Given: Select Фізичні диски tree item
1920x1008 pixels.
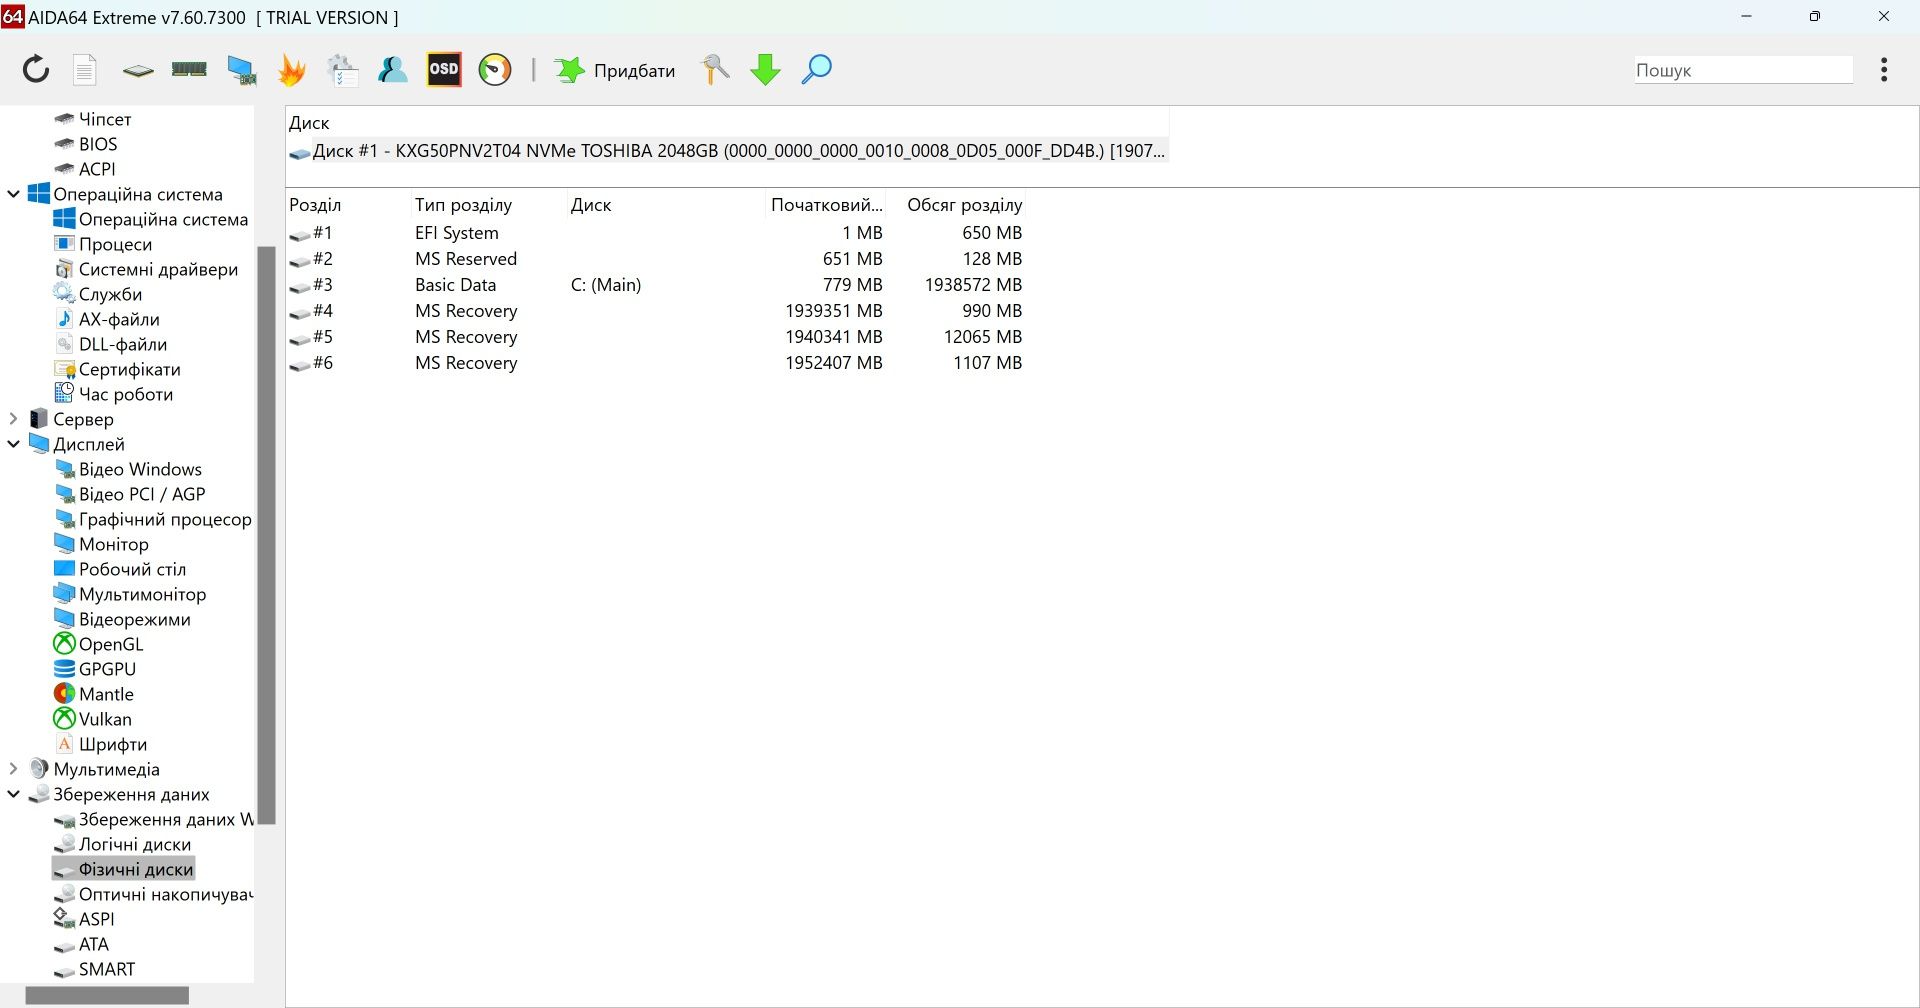Looking at the screenshot, I should coord(123,869).
